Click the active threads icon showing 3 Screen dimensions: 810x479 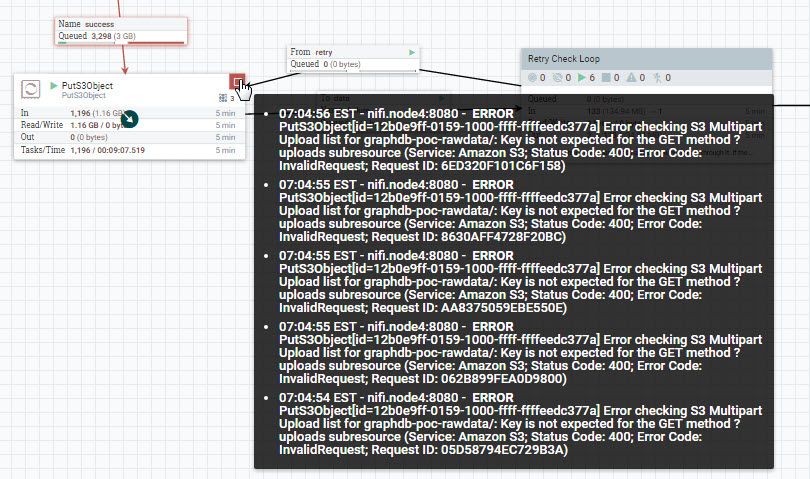tap(223, 98)
